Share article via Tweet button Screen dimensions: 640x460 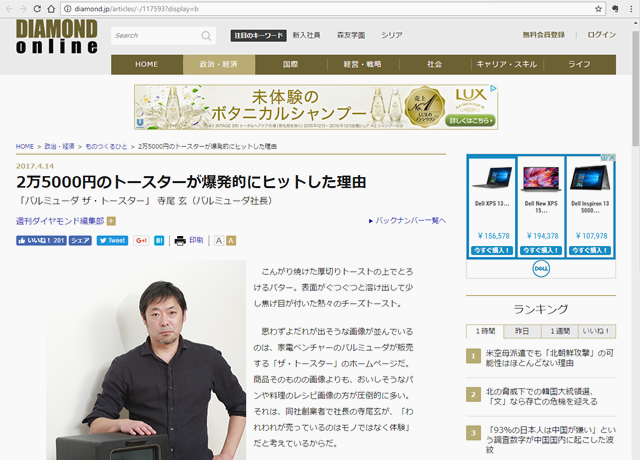pyautogui.click(x=112, y=241)
